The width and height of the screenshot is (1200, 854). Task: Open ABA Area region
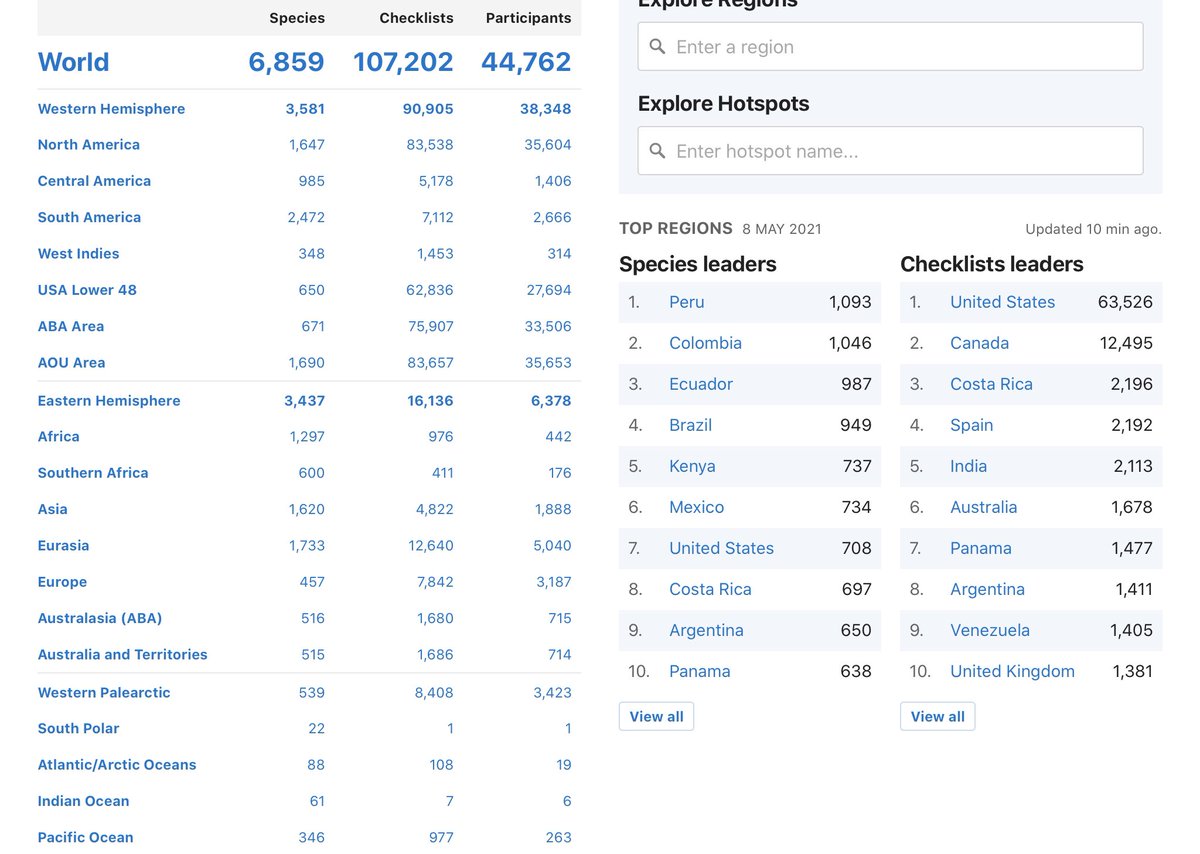[70, 326]
